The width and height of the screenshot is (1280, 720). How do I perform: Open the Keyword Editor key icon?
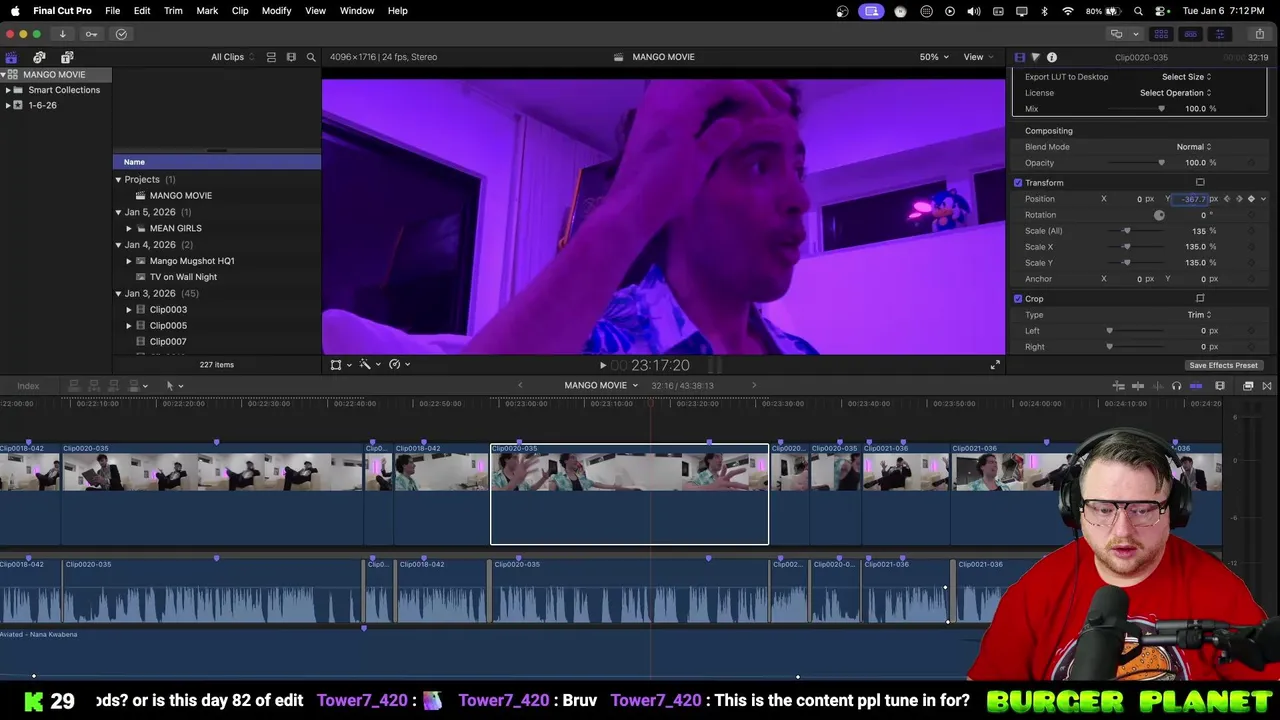[91, 34]
